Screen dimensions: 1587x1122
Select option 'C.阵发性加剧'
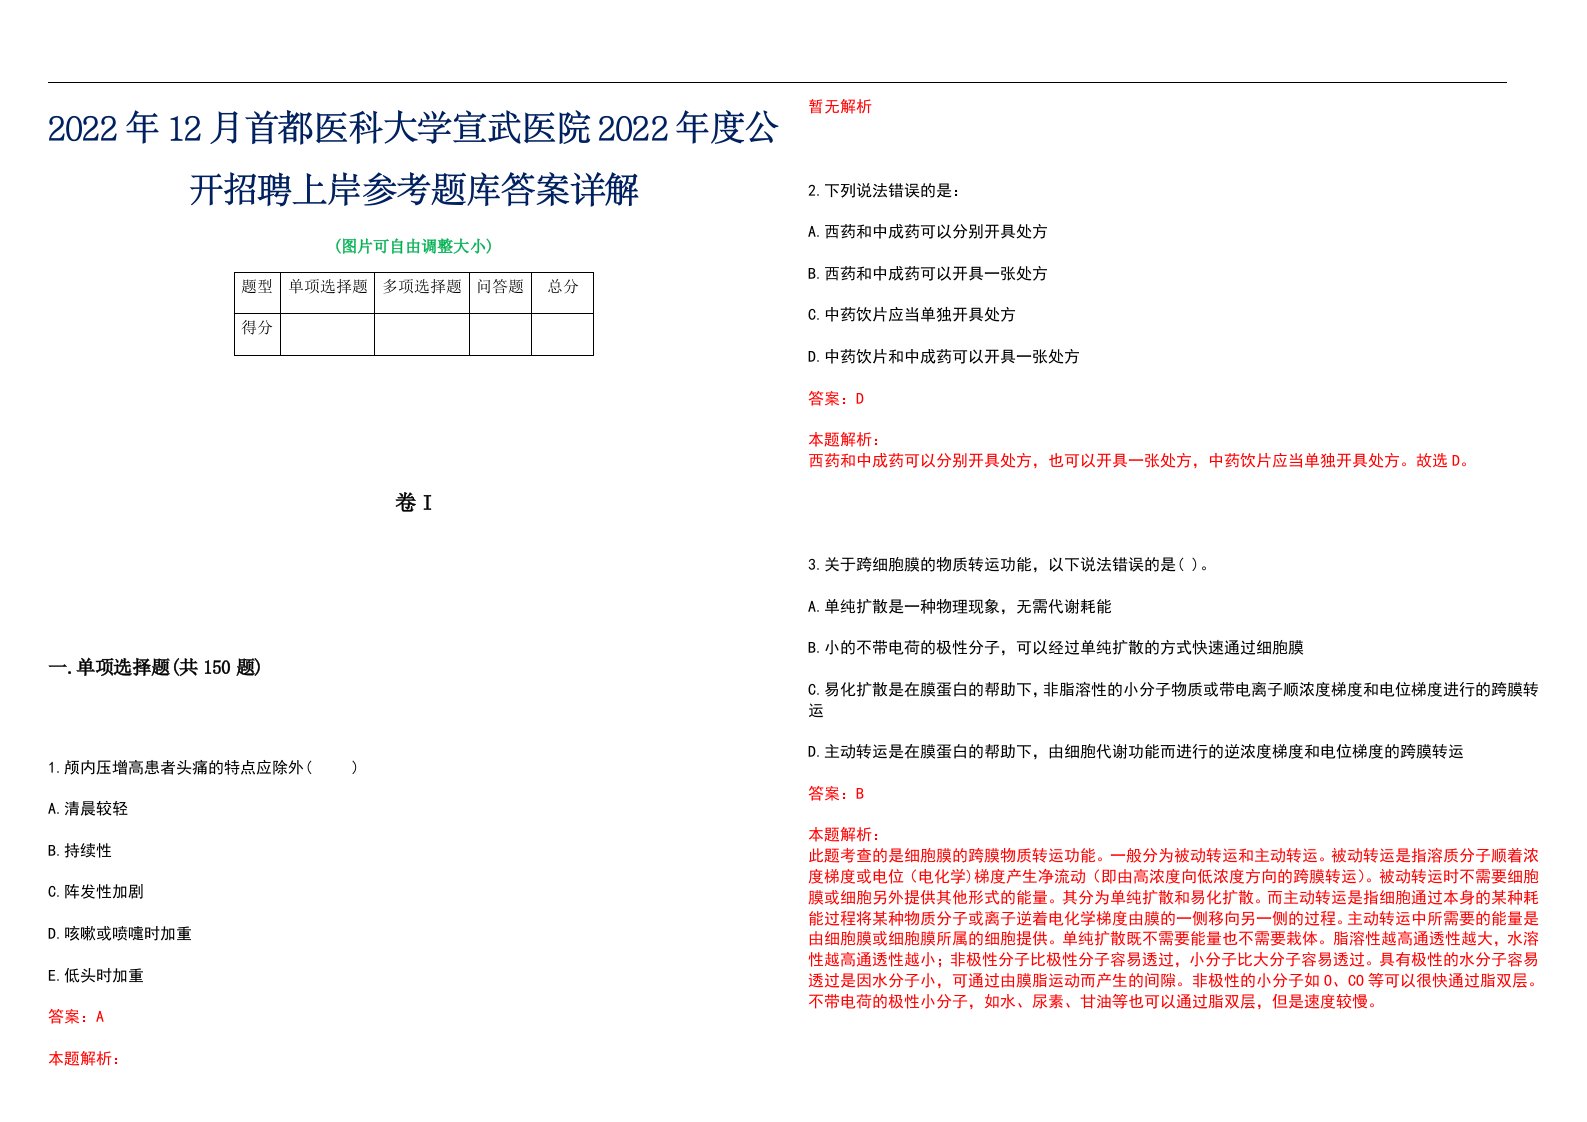click(x=96, y=892)
